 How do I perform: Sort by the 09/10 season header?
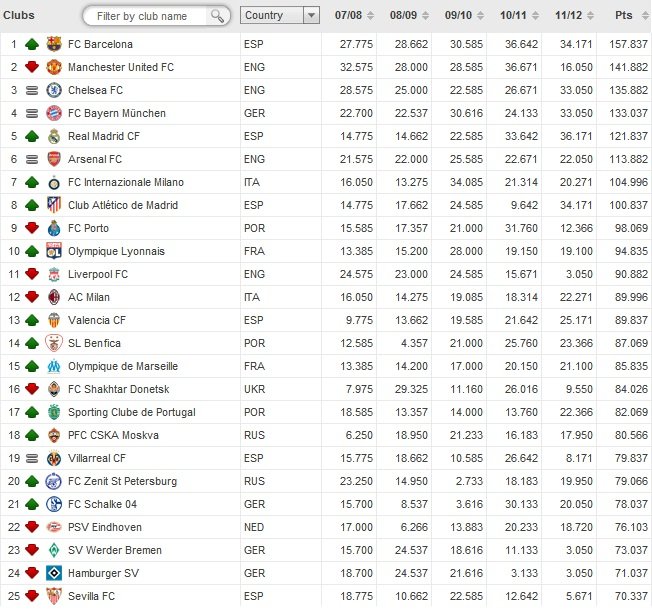pos(463,16)
